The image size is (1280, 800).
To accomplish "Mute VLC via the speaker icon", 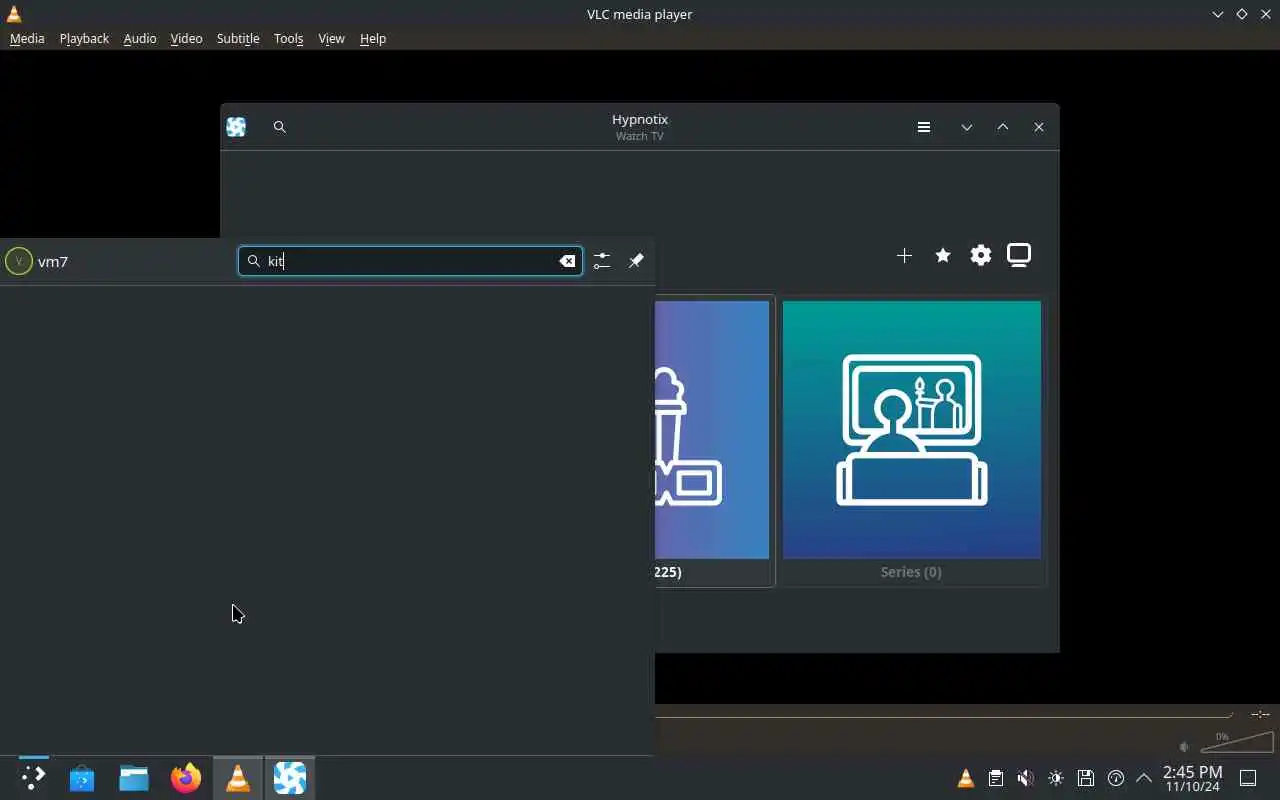I will pyautogui.click(x=1185, y=747).
